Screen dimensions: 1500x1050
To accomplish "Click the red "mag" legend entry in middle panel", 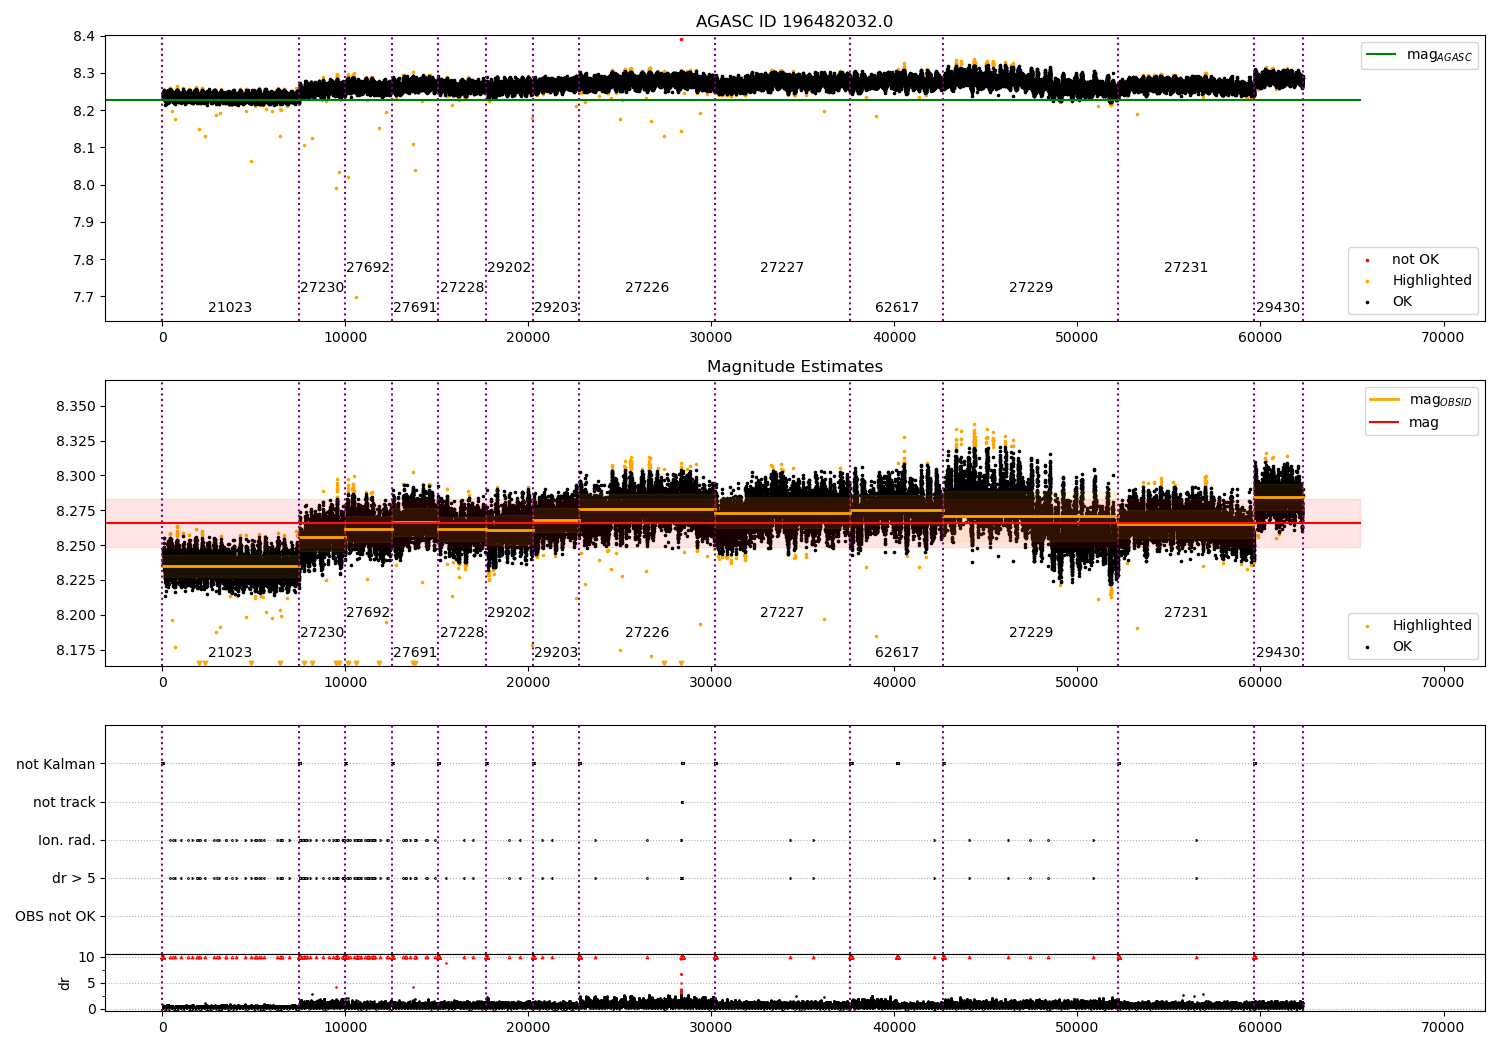I will (x=1404, y=423).
